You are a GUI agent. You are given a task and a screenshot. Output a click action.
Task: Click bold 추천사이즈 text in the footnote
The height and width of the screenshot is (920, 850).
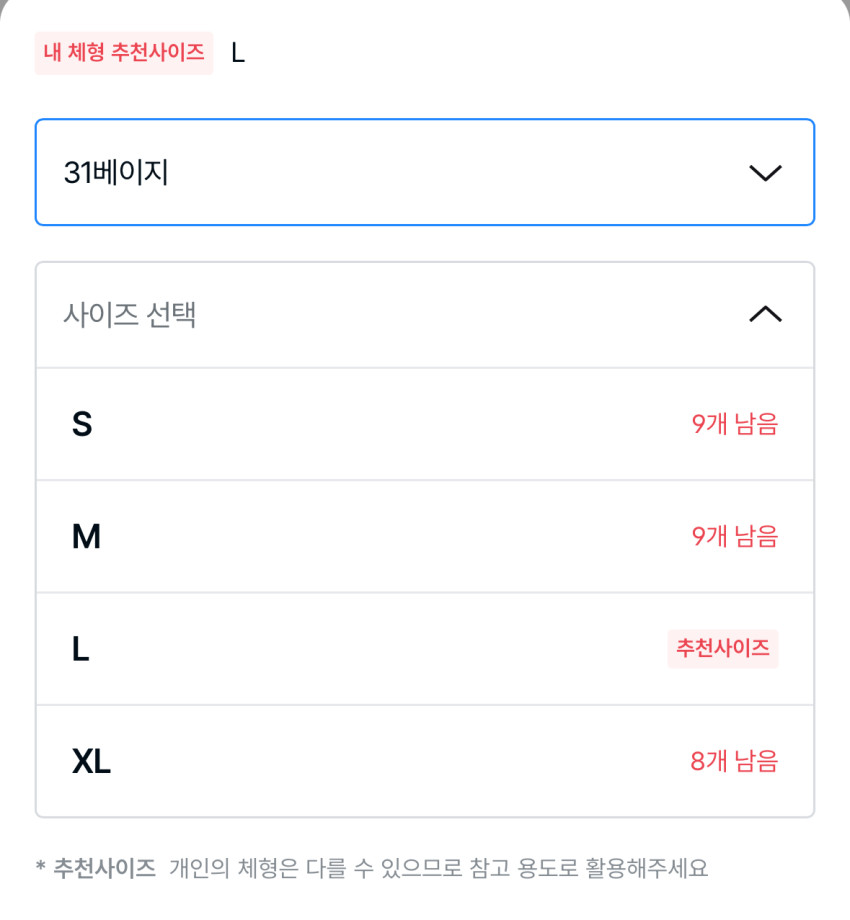(x=105, y=868)
